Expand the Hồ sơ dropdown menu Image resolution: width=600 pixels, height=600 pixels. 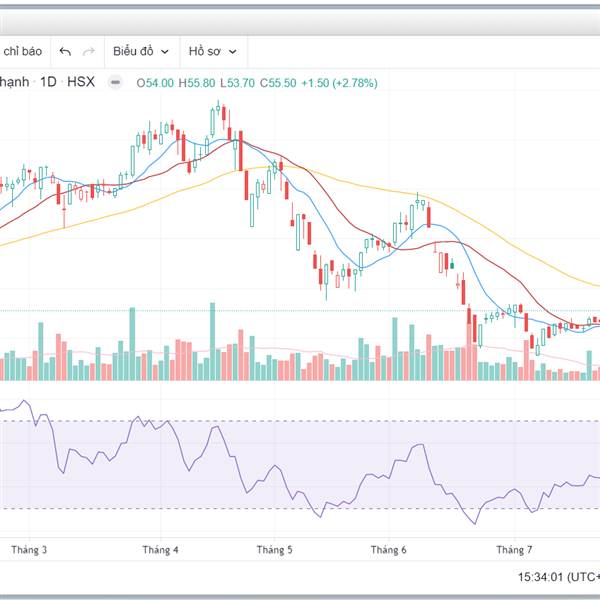[x=212, y=51]
